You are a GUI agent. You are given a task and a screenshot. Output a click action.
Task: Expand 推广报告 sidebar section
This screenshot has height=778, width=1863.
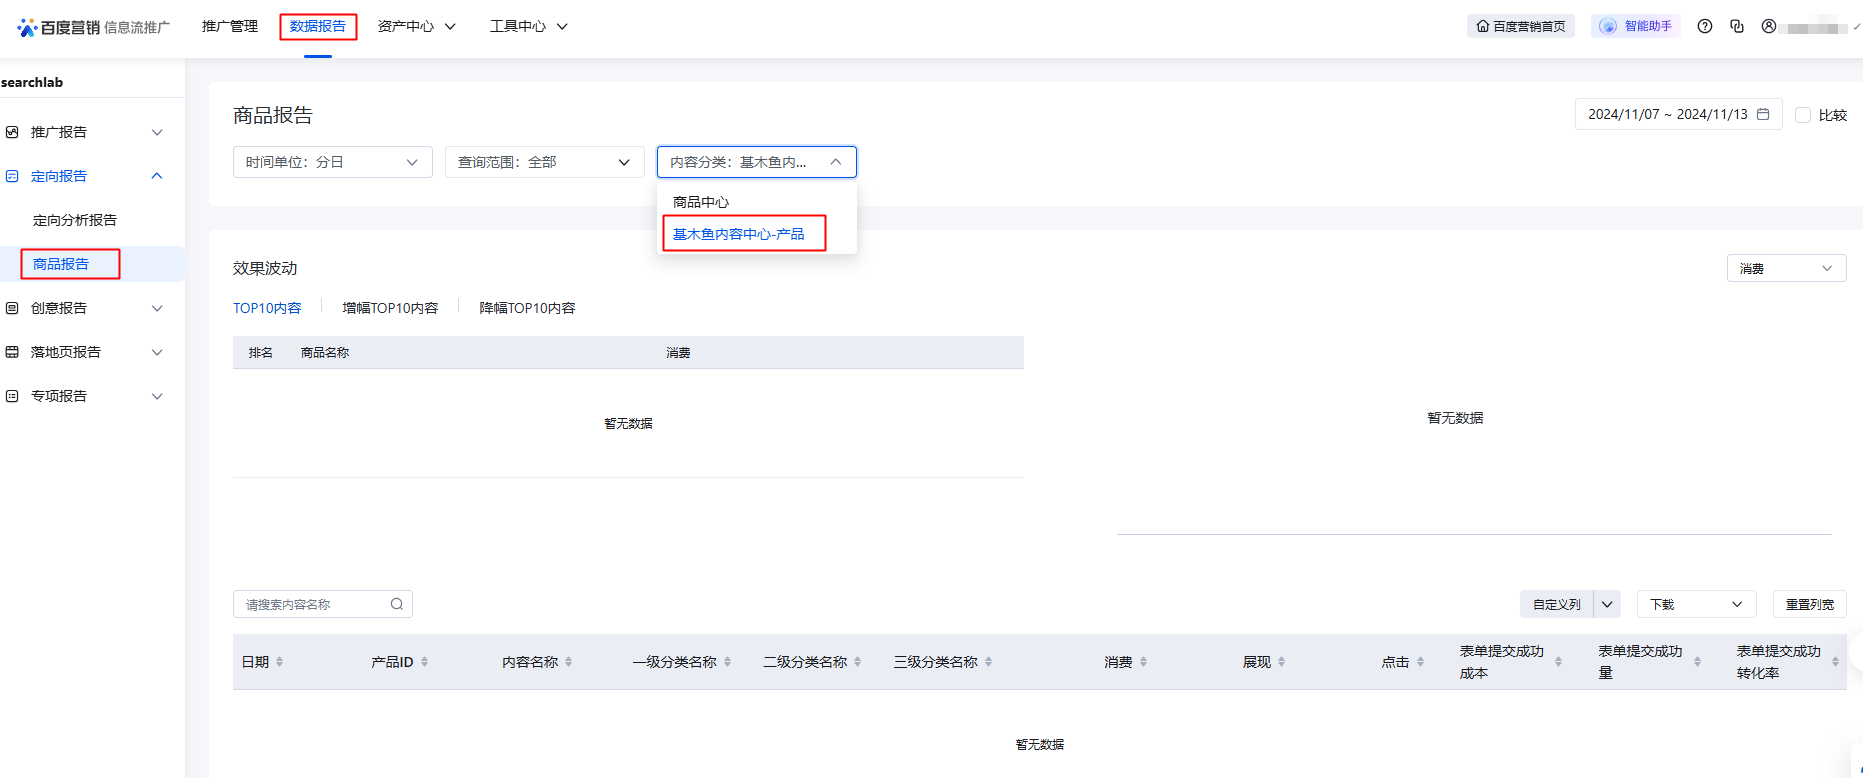coord(157,132)
